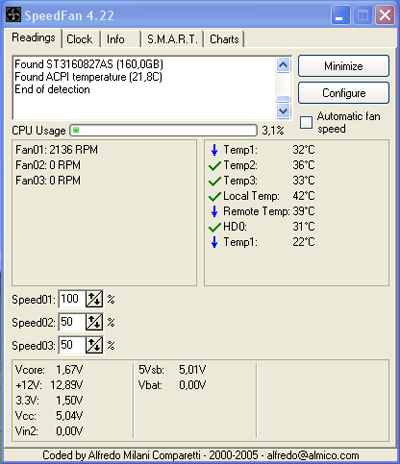Open the Info tab
The image size is (400, 464).
tap(116, 39)
